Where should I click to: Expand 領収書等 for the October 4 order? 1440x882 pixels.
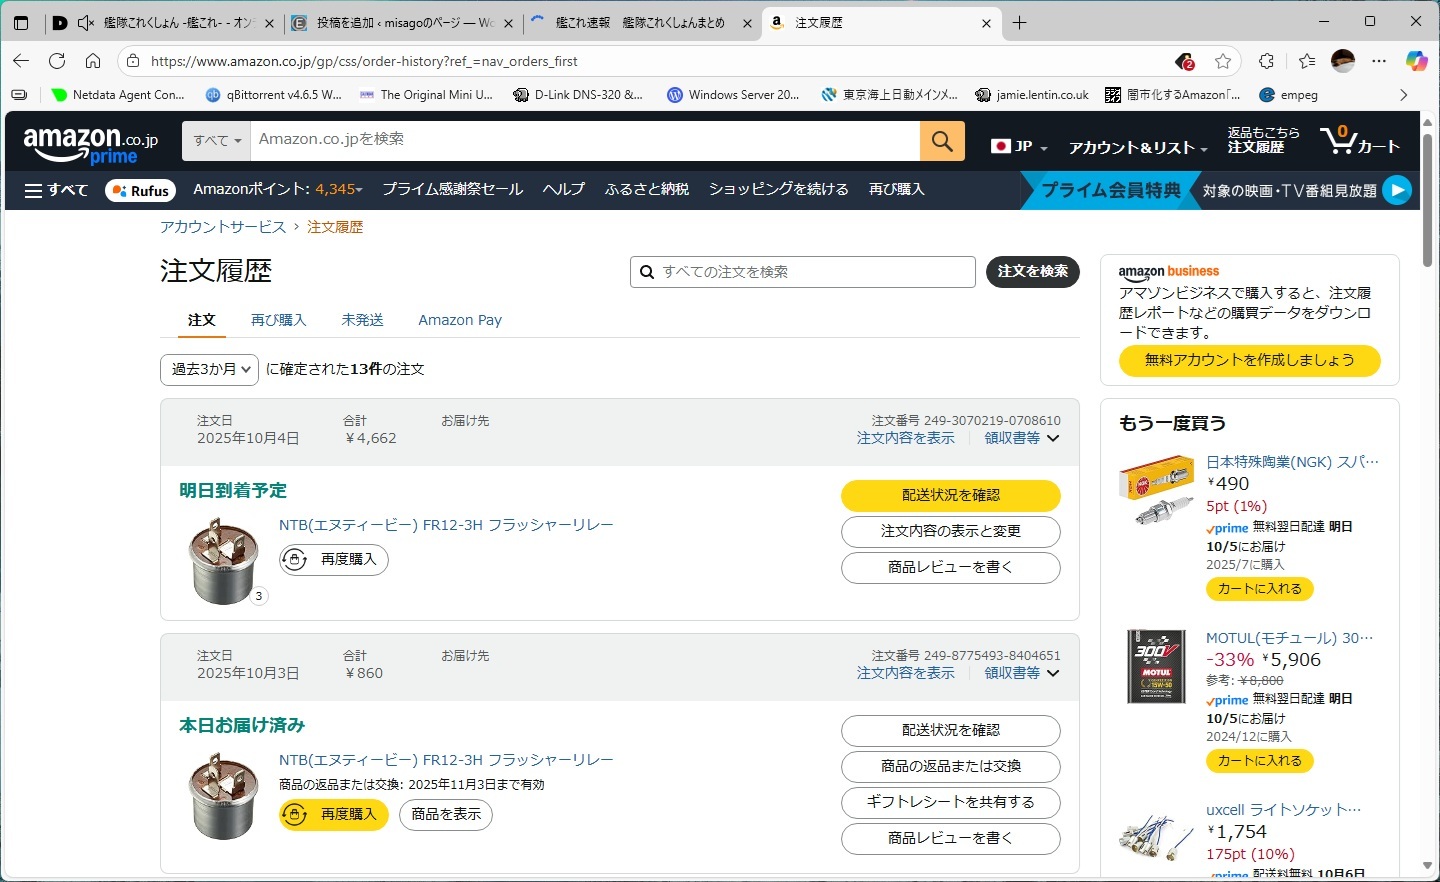coord(1021,438)
